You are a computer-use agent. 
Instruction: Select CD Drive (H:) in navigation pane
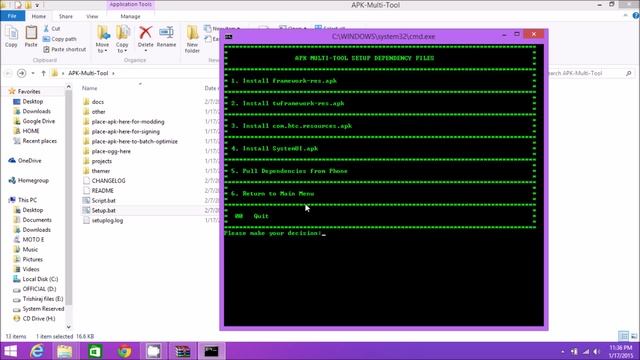[39, 318]
